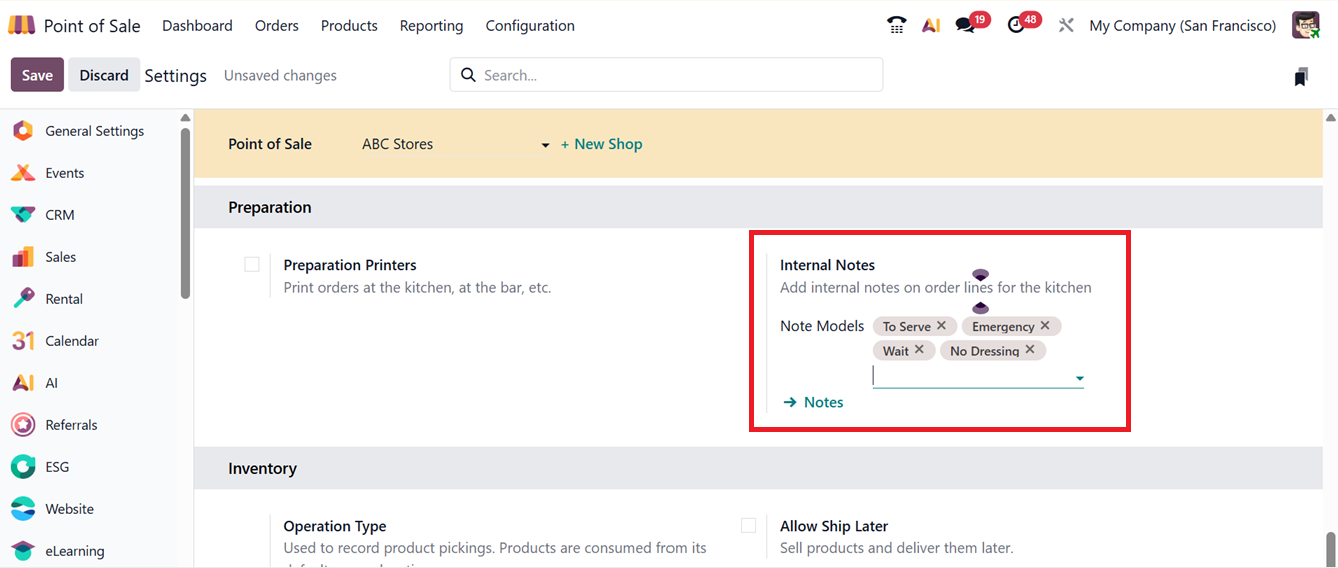Open company switcher My Company (San Francisco)
The image size is (1338, 568).
1182,26
